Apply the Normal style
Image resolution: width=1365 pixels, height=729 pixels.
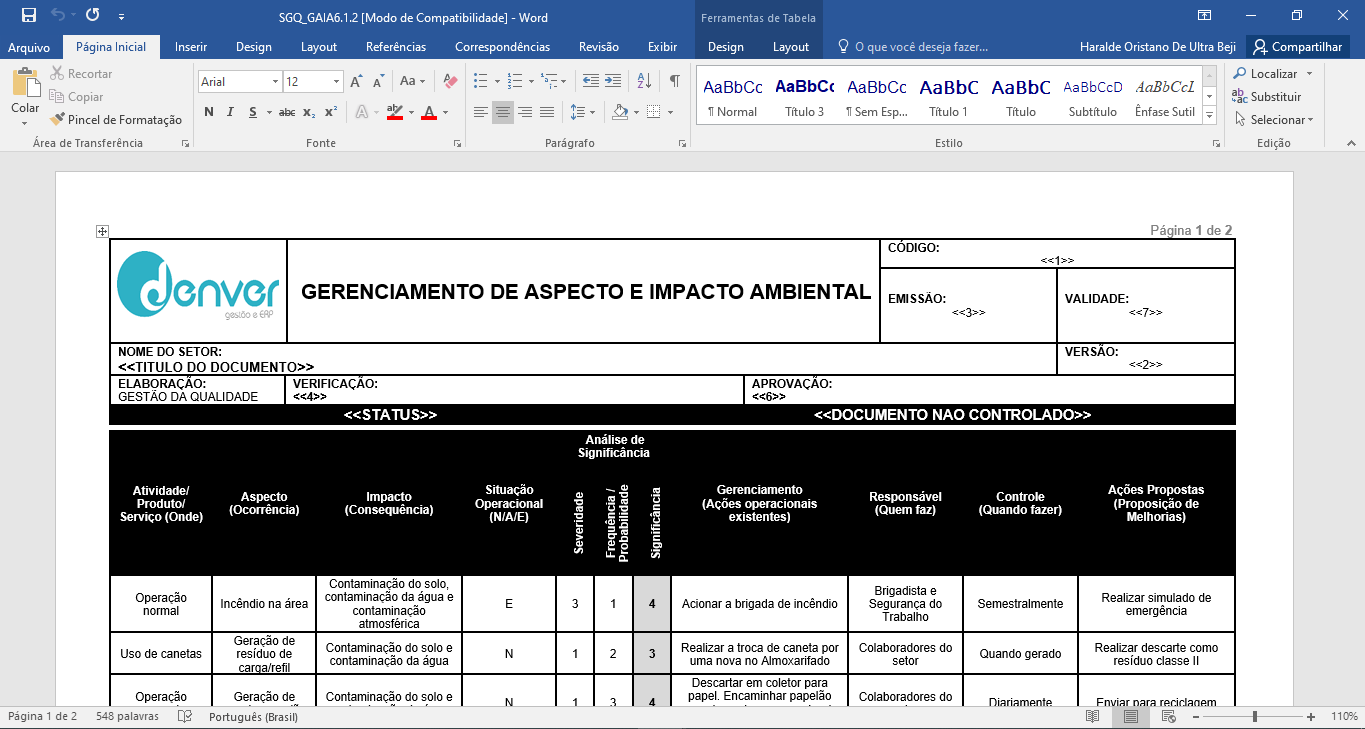(733, 98)
